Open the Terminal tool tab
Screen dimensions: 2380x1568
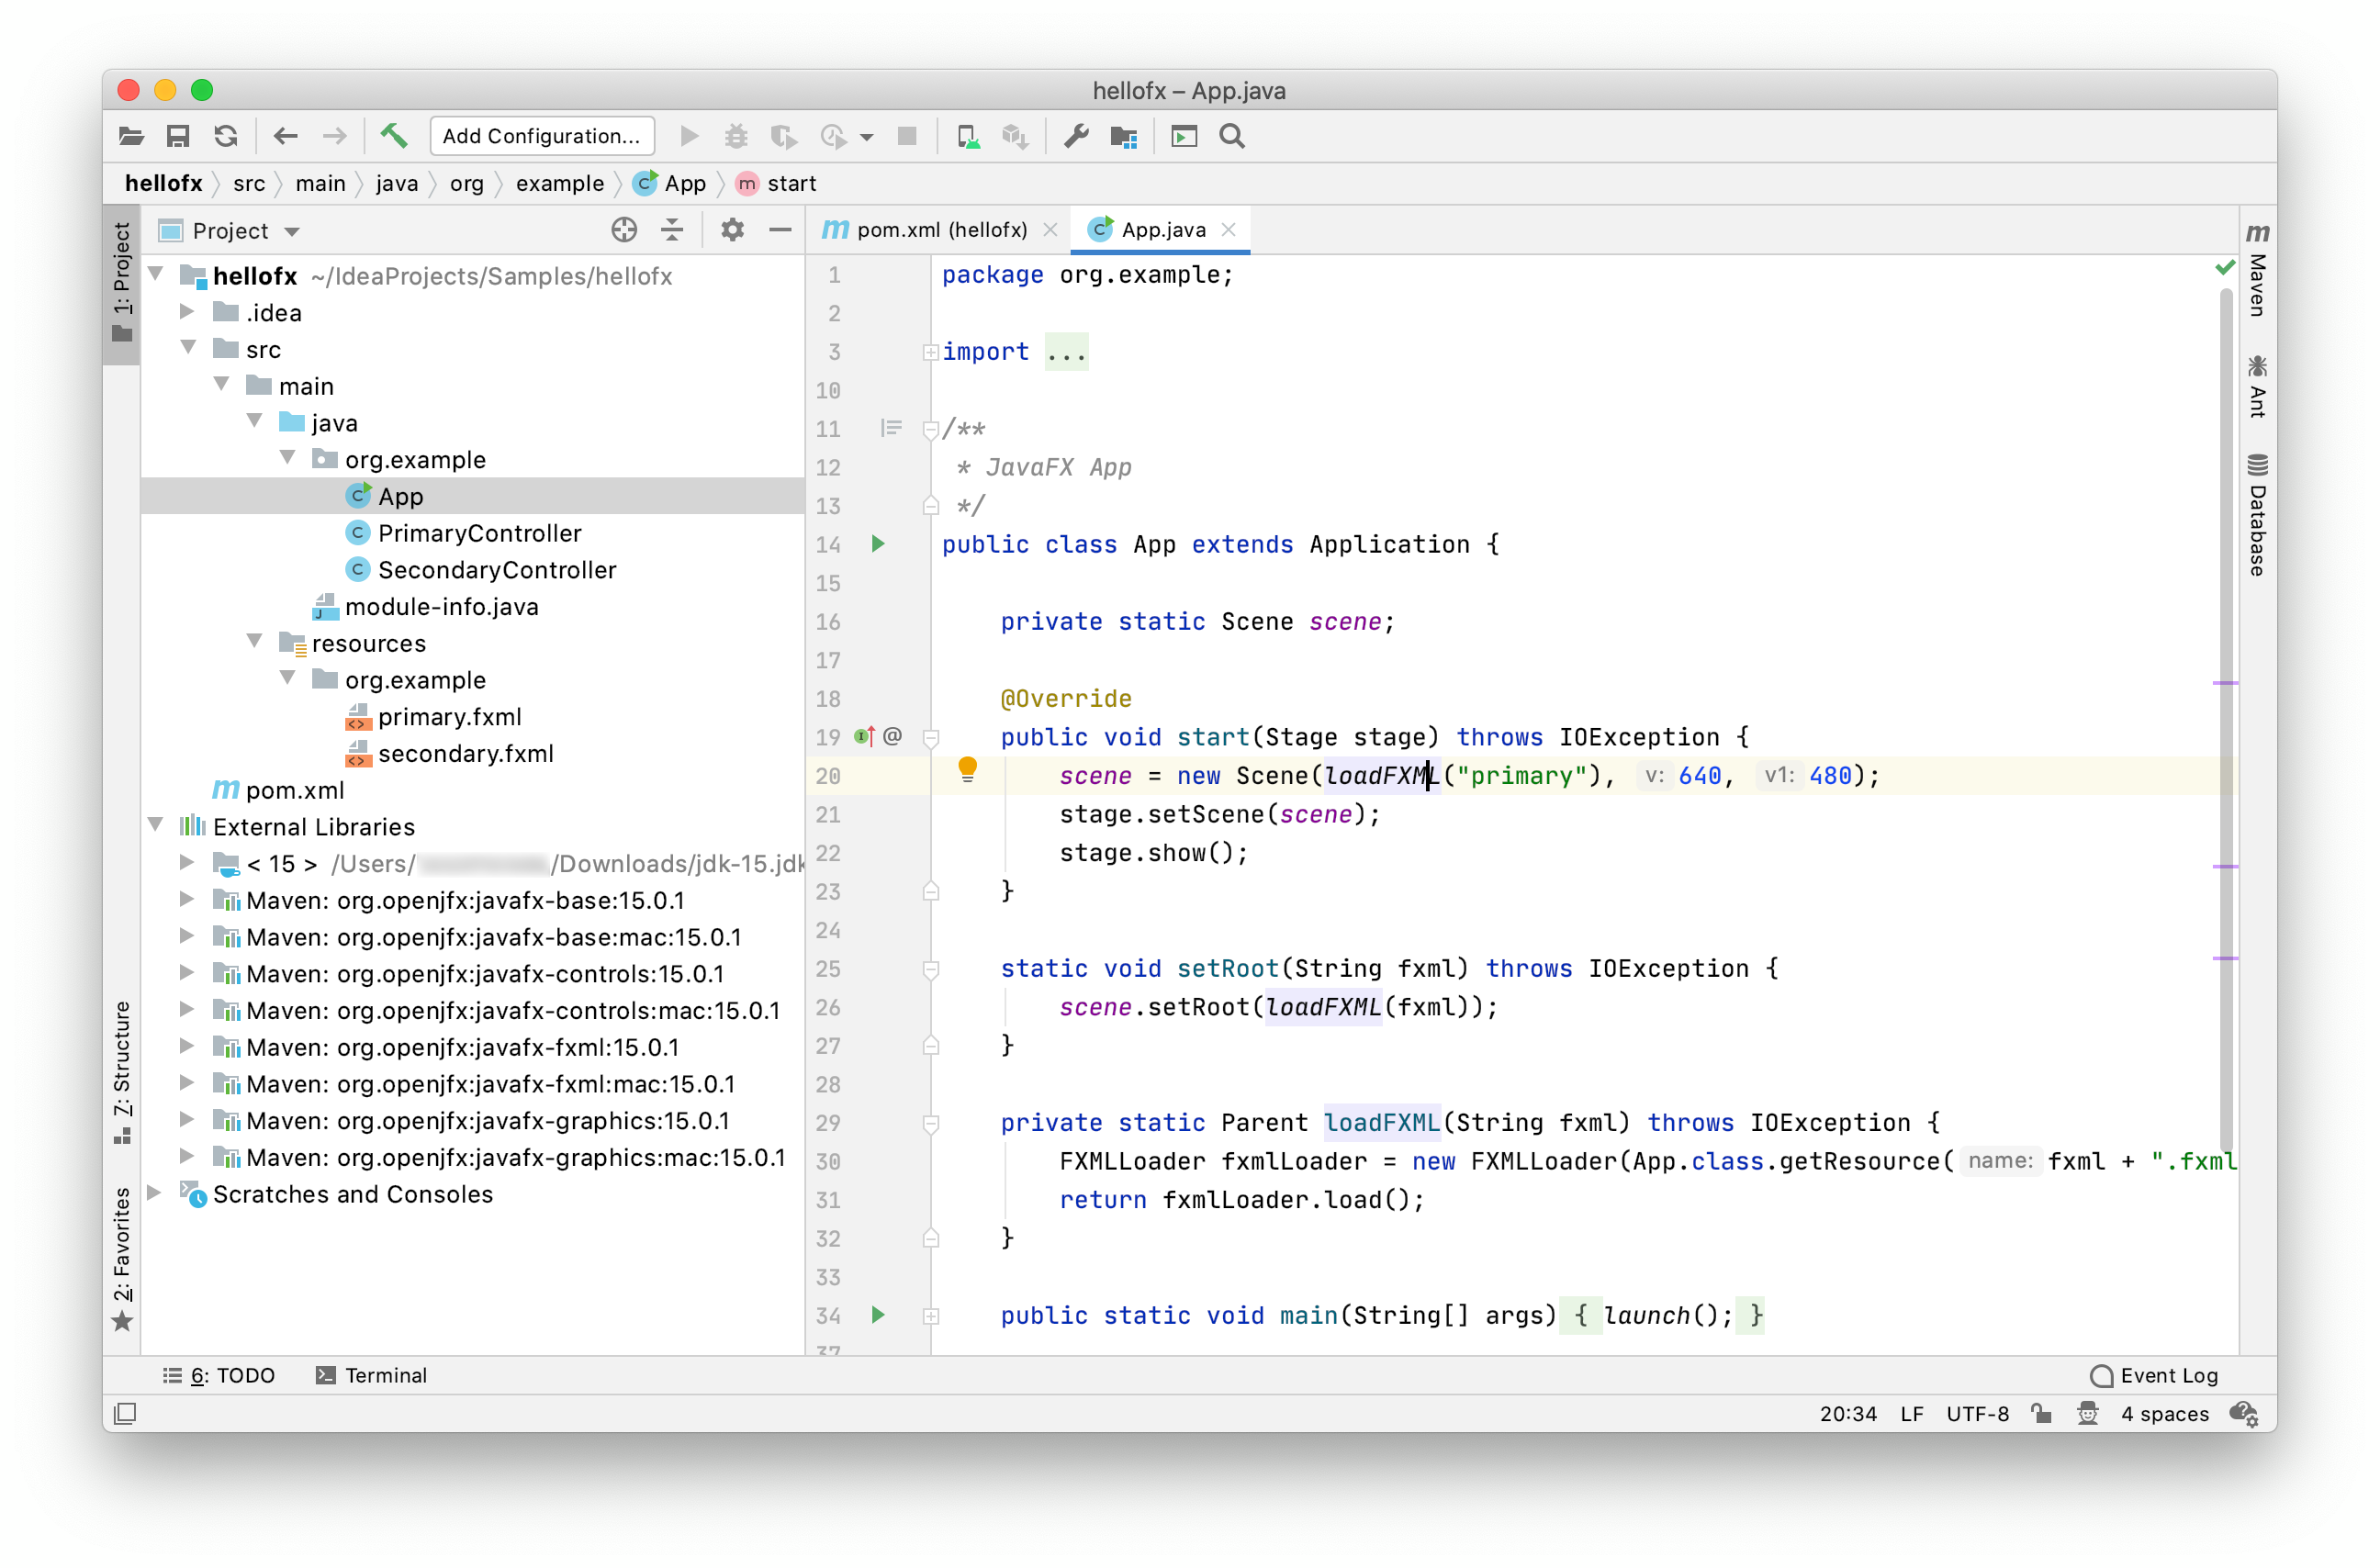click(372, 1375)
